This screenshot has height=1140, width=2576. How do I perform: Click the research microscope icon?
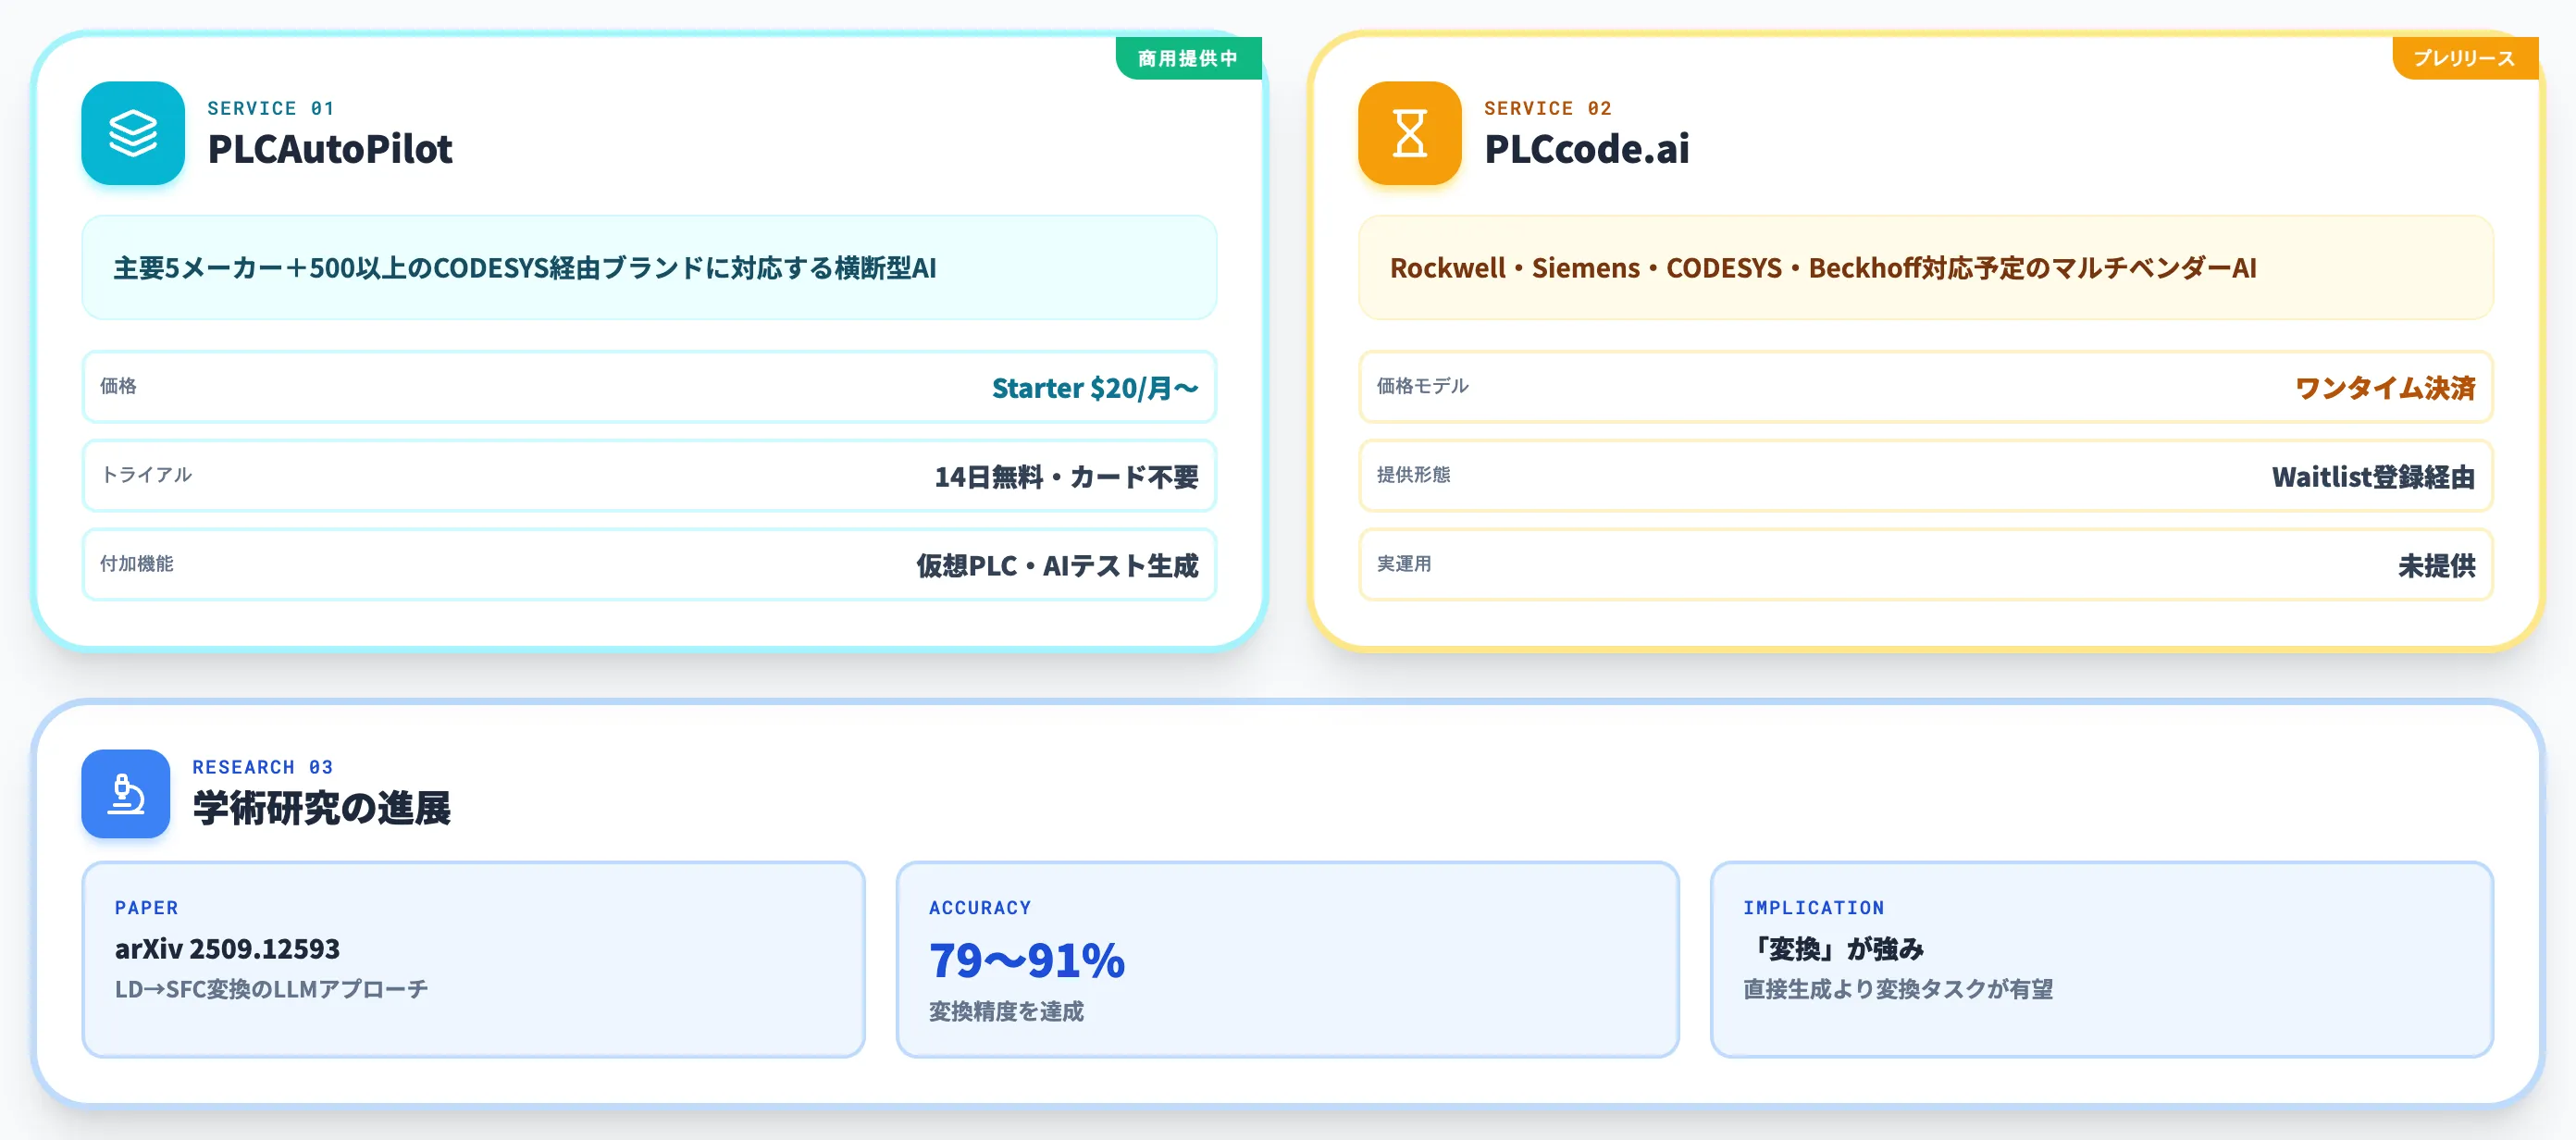[126, 794]
